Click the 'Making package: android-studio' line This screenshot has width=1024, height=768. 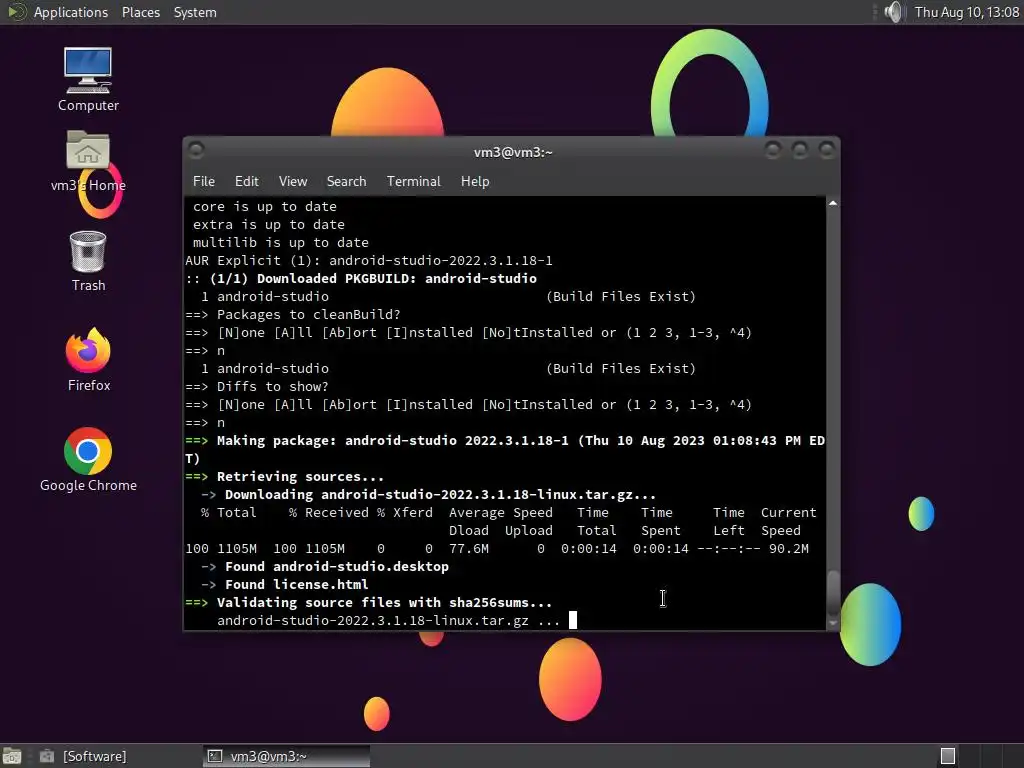pos(505,449)
